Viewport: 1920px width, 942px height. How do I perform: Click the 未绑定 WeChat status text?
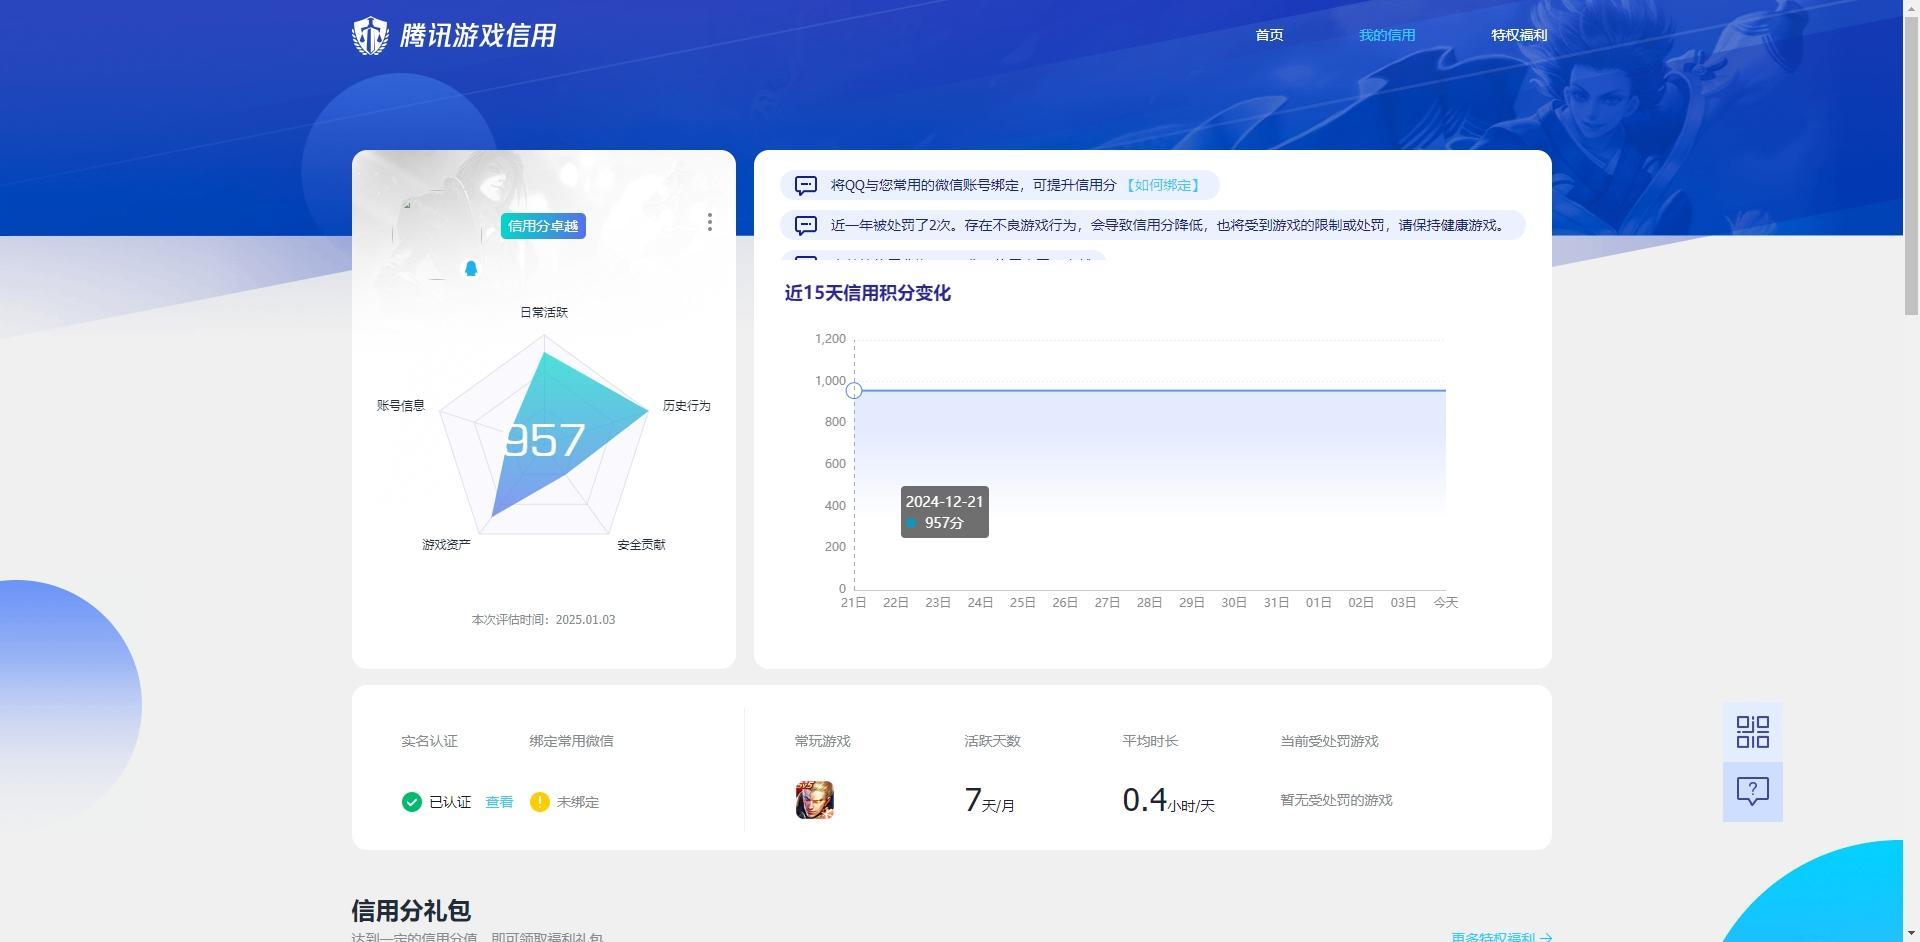578,802
